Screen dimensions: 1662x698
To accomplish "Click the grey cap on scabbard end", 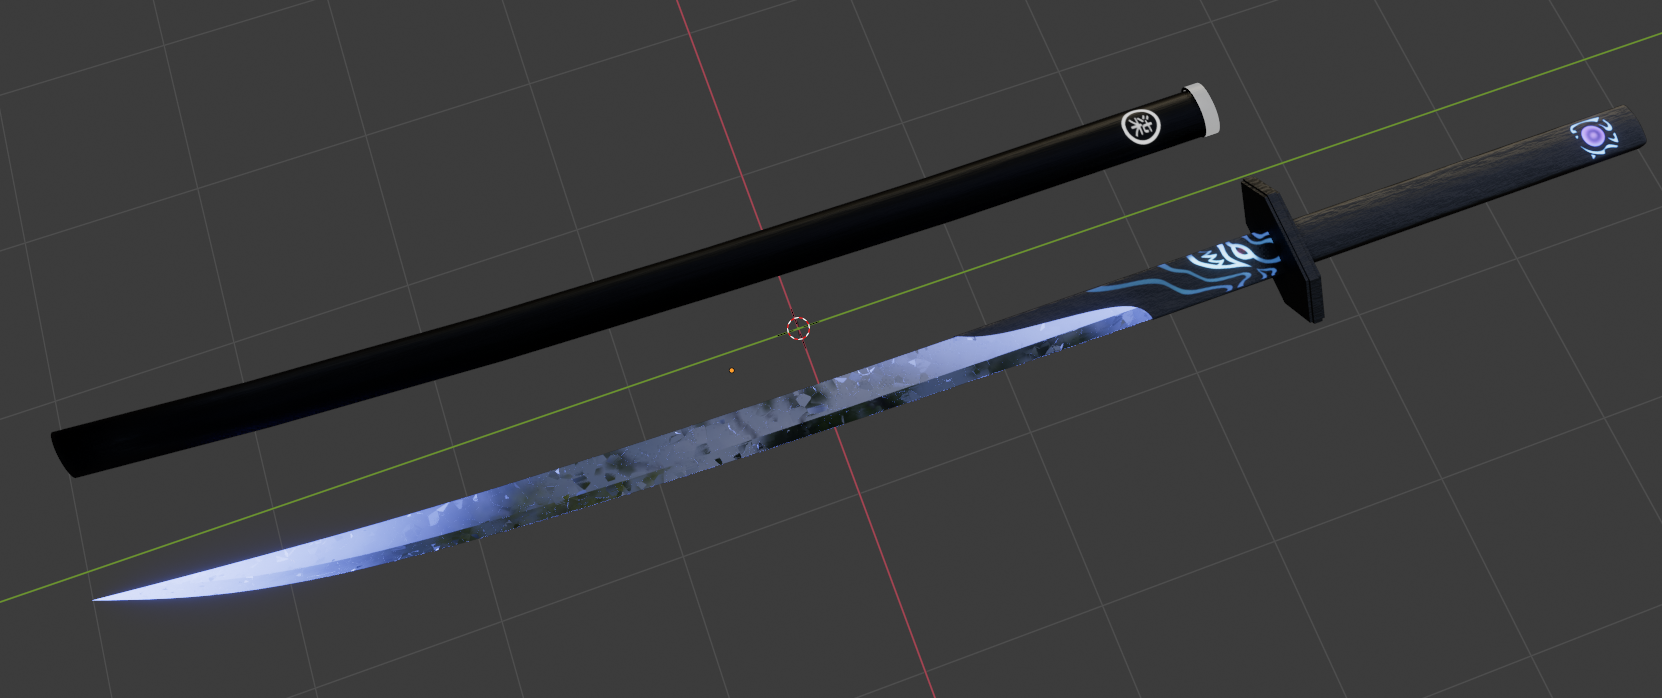I will pyautogui.click(x=1202, y=110).
